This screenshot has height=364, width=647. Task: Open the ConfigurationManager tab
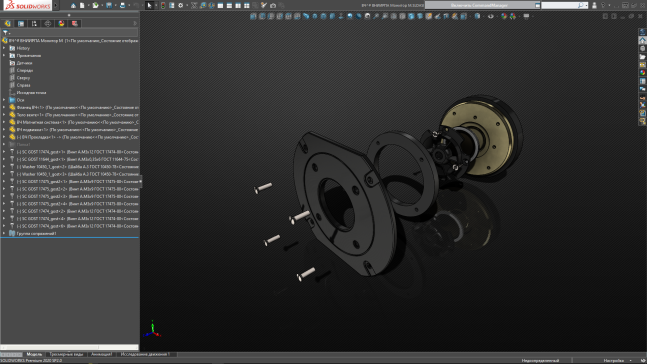coord(34,24)
